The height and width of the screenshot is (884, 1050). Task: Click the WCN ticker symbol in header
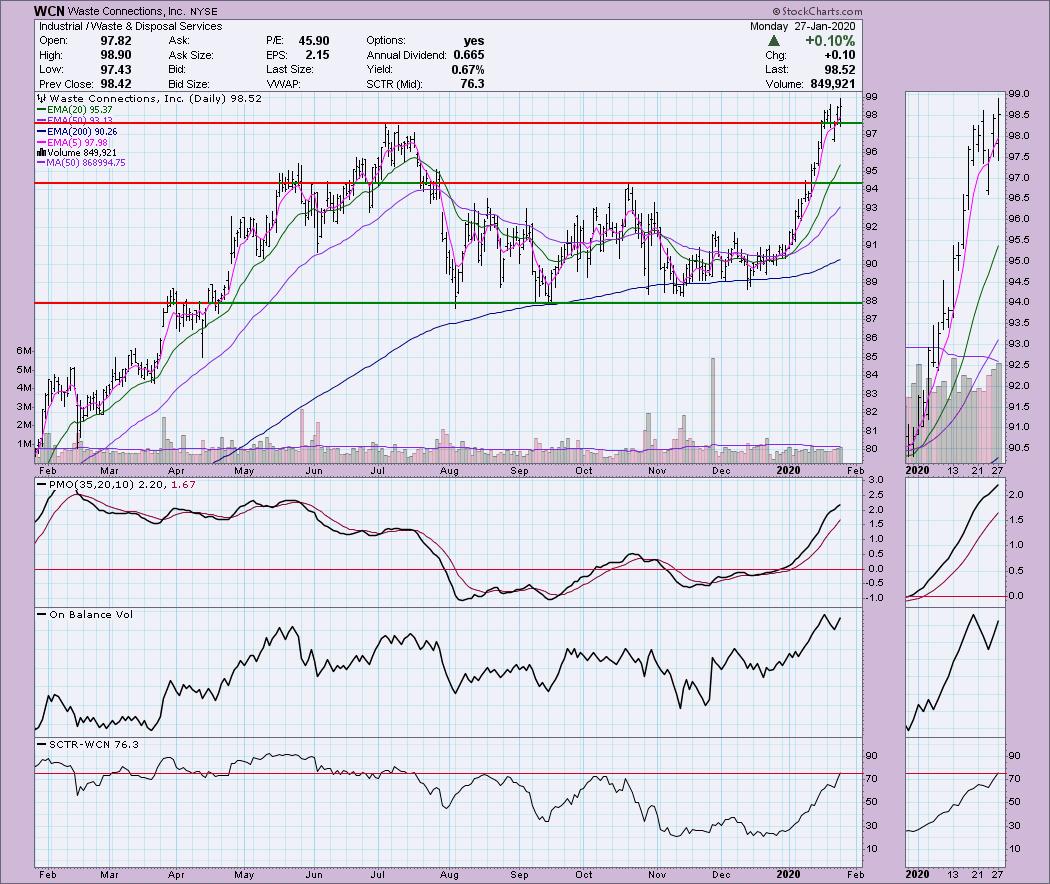(49, 11)
